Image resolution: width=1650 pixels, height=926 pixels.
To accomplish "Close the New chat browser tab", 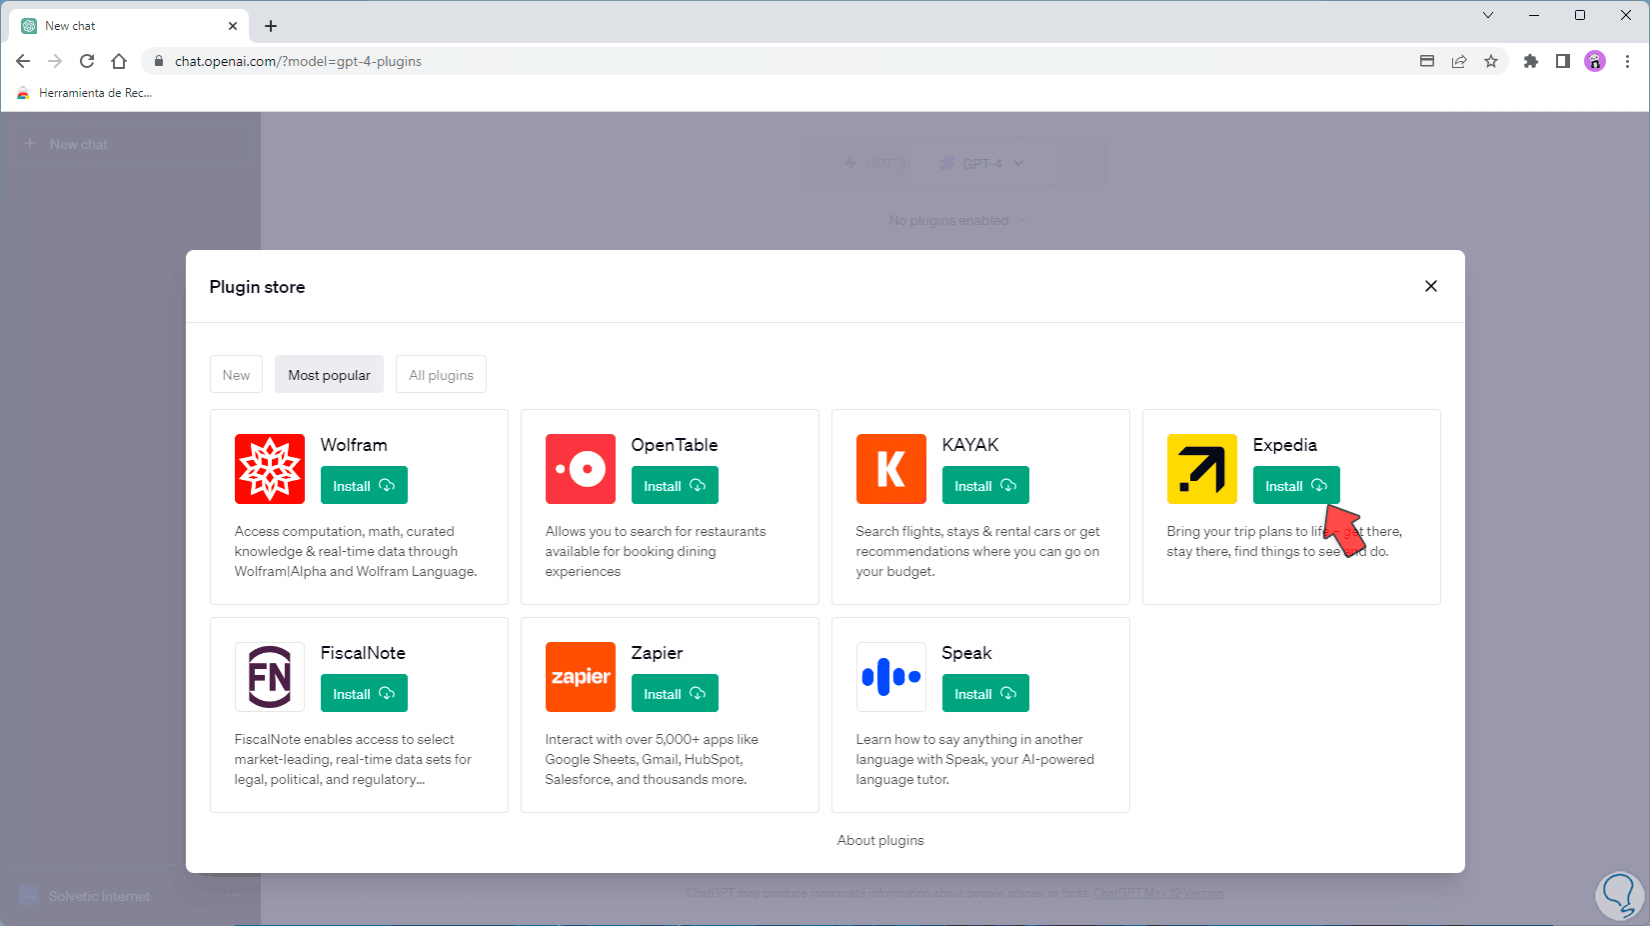I will (x=233, y=26).
